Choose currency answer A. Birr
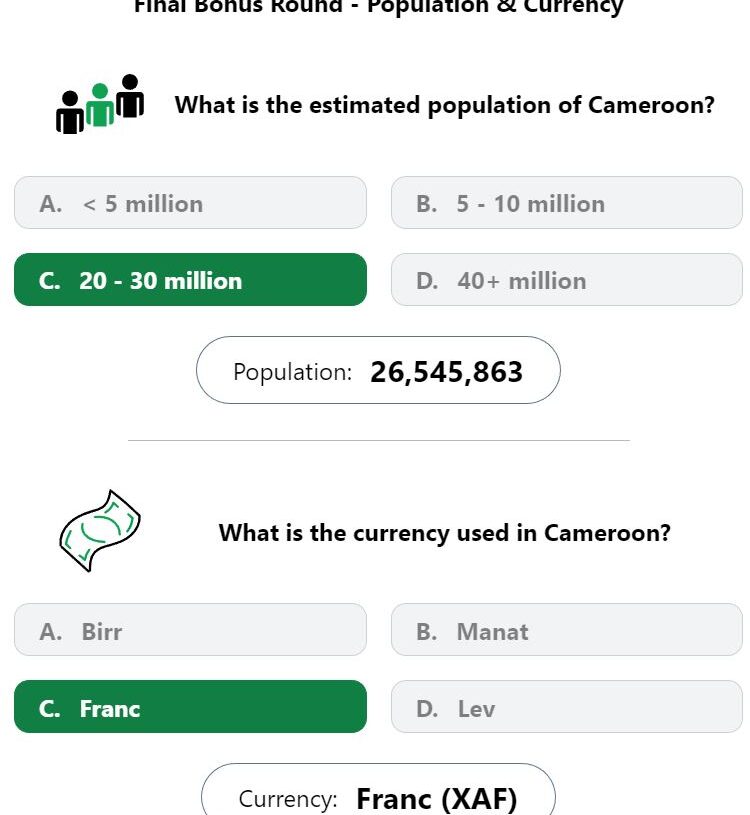750x815 pixels. pyautogui.click(x=190, y=629)
